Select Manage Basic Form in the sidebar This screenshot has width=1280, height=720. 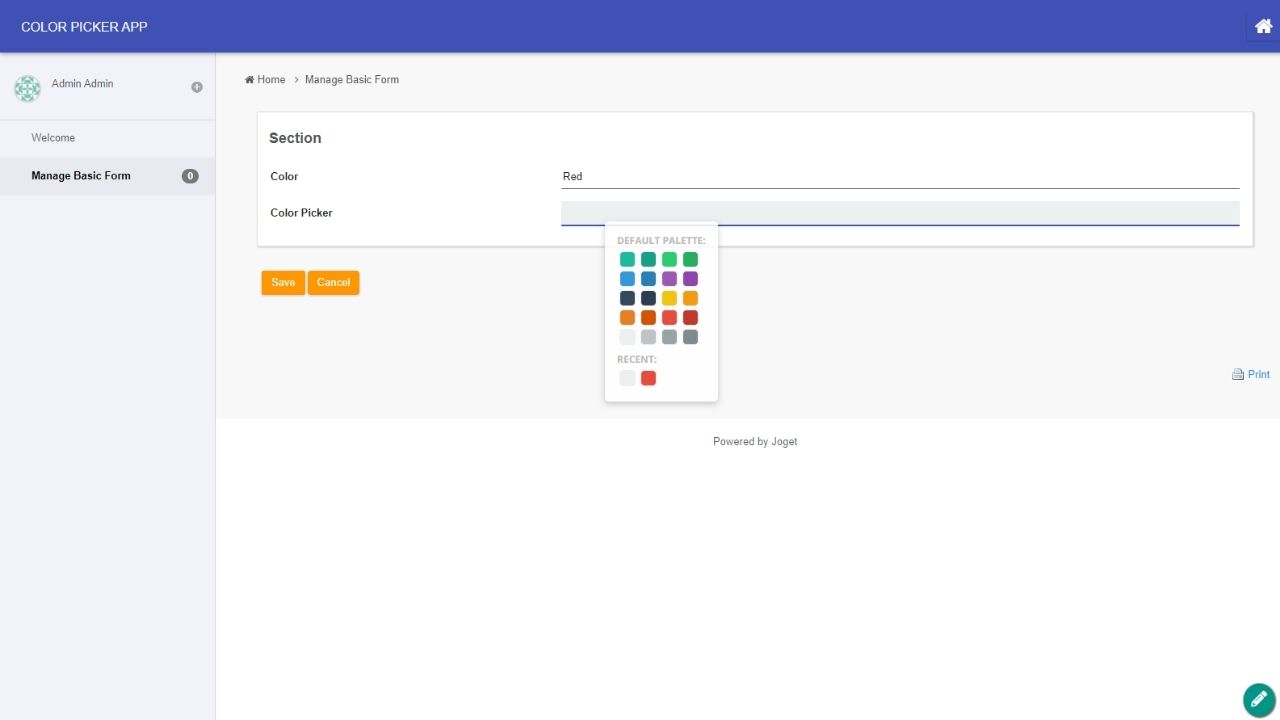point(81,176)
